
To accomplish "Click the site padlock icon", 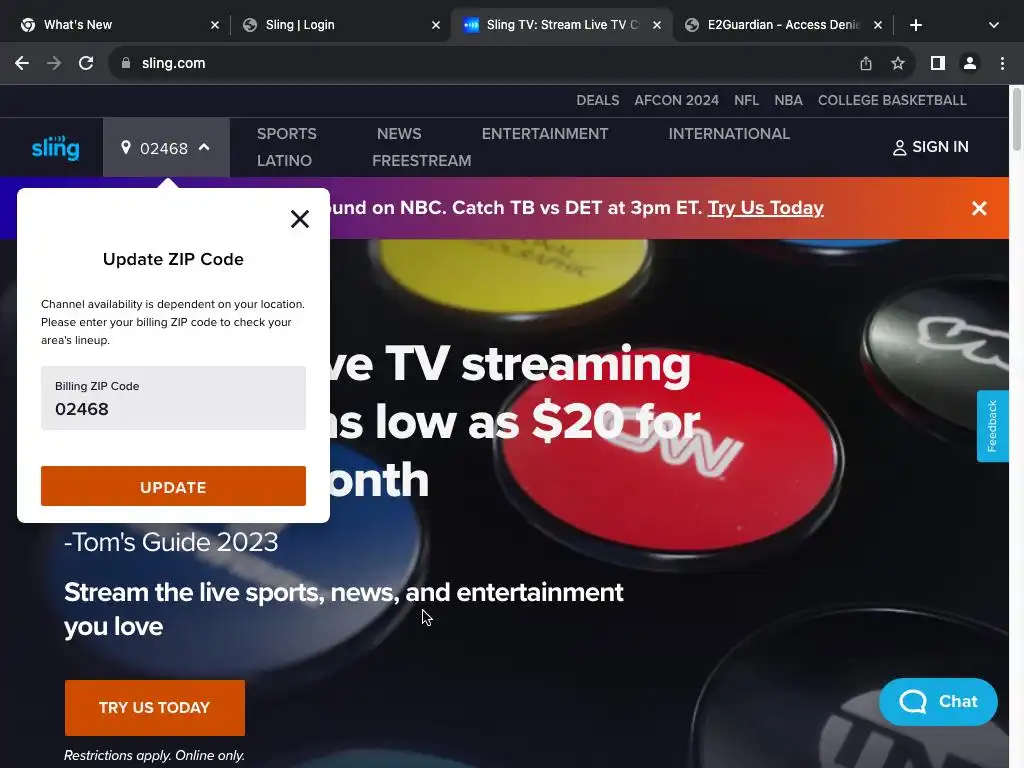I will click(126, 63).
